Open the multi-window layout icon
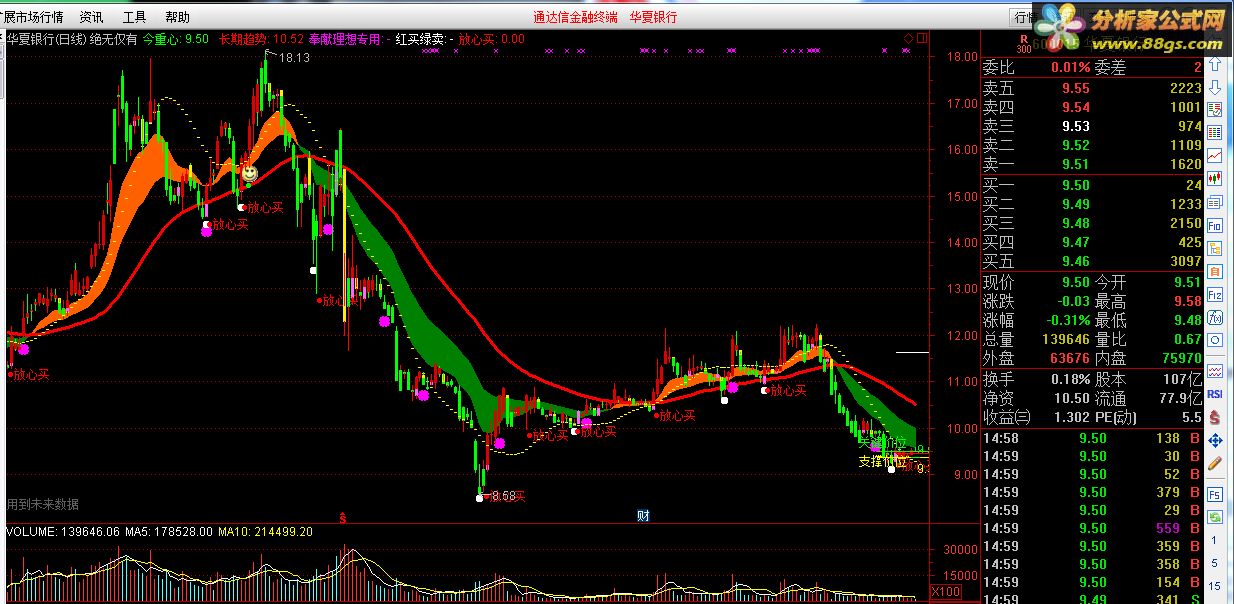Image resolution: width=1234 pixels, height=604 pixels. tap(1215, 202)
